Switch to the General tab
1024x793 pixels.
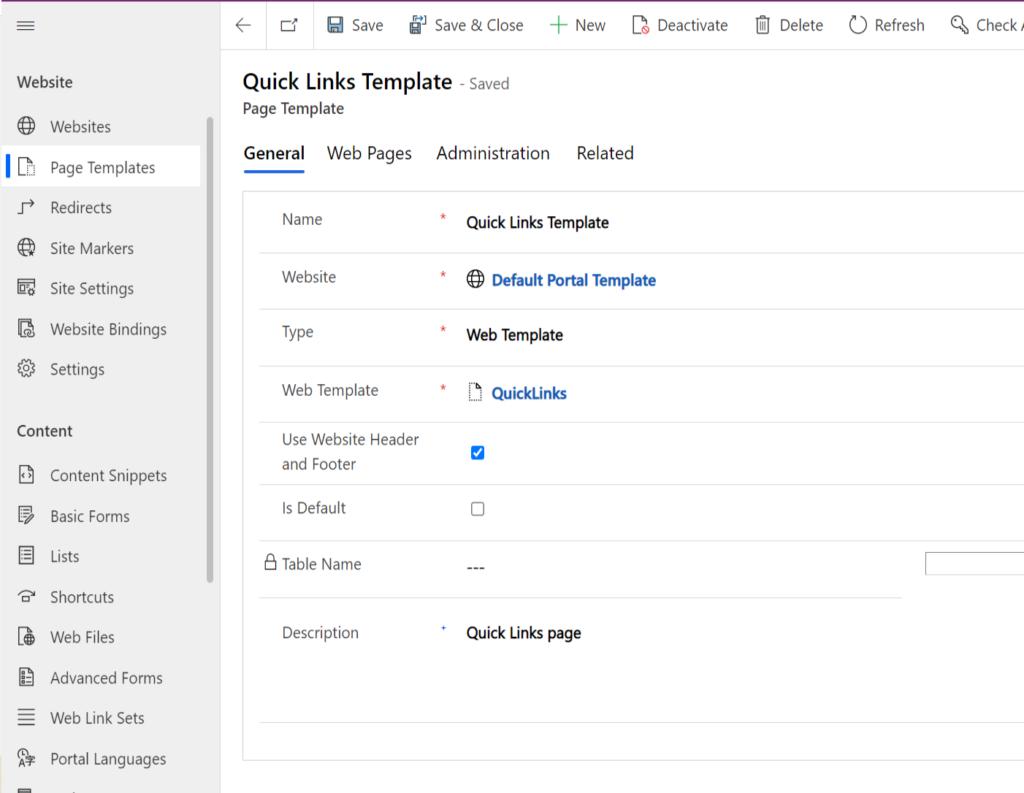click(274, 154)
